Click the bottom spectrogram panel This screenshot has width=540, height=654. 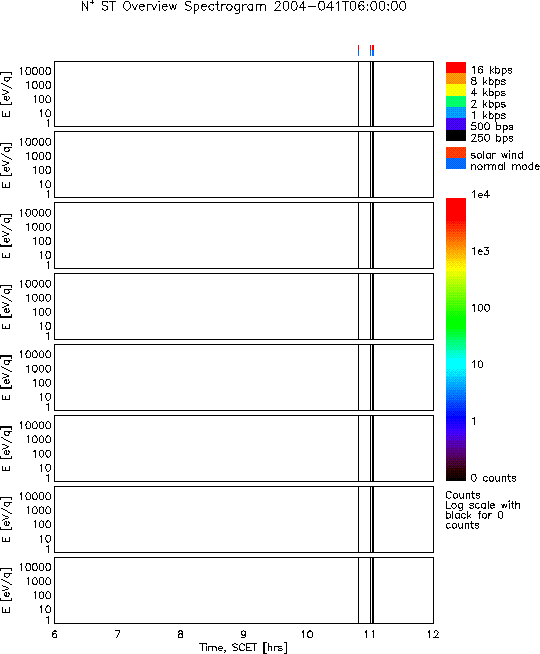pos(244,590)
